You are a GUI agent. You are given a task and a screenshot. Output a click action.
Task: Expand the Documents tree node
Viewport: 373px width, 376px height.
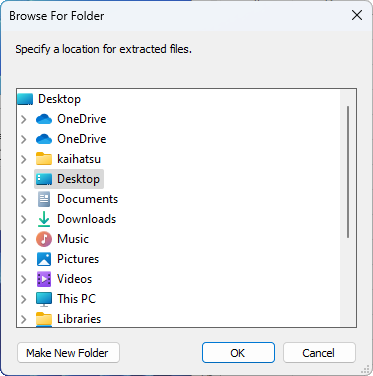(24, 199)
